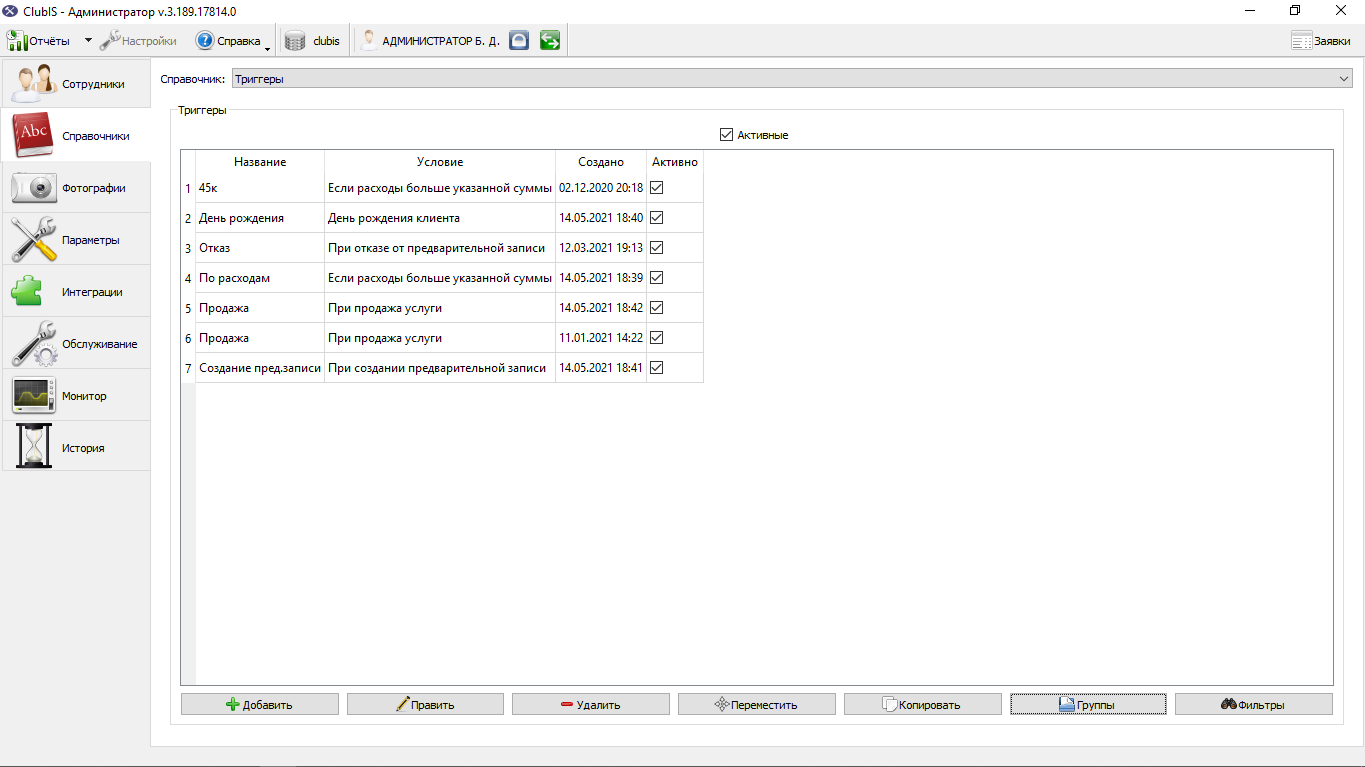1365x767 pixels.
Task: Click the green switch user icon
Action: pyautogui.click(x=549, y=41)
